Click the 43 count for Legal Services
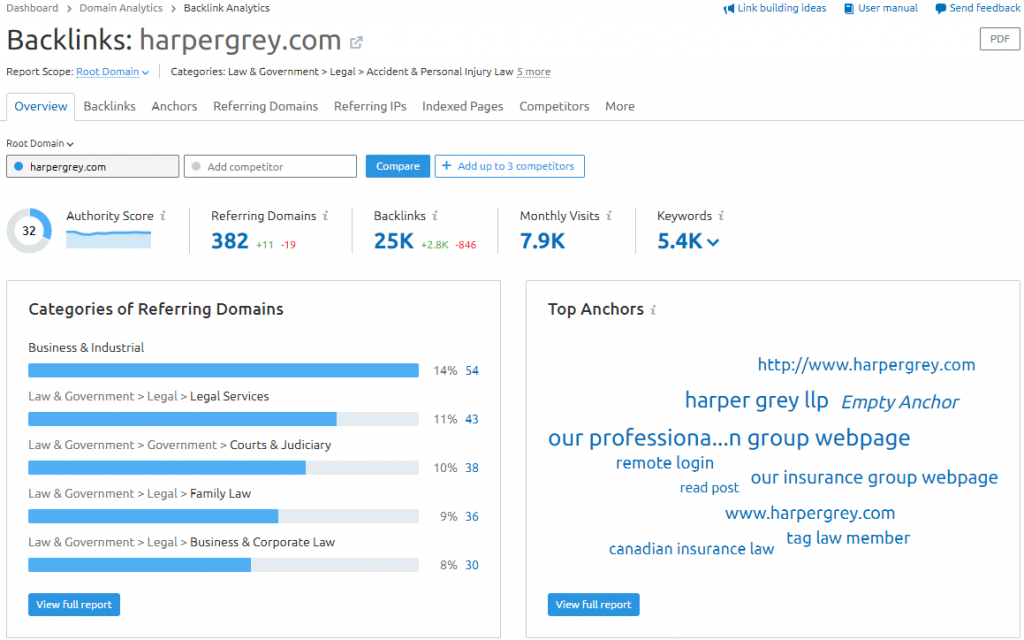The image size is (1024, 640). click(472, 419)
